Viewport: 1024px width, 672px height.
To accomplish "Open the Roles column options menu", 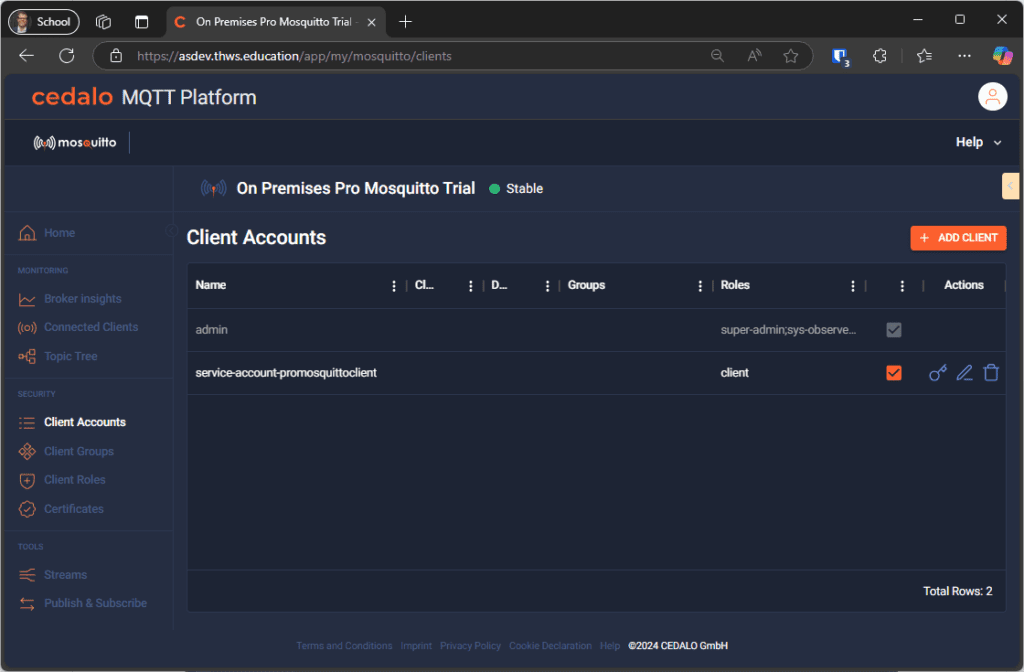I will pyautogui.click(x=852, y=285).
